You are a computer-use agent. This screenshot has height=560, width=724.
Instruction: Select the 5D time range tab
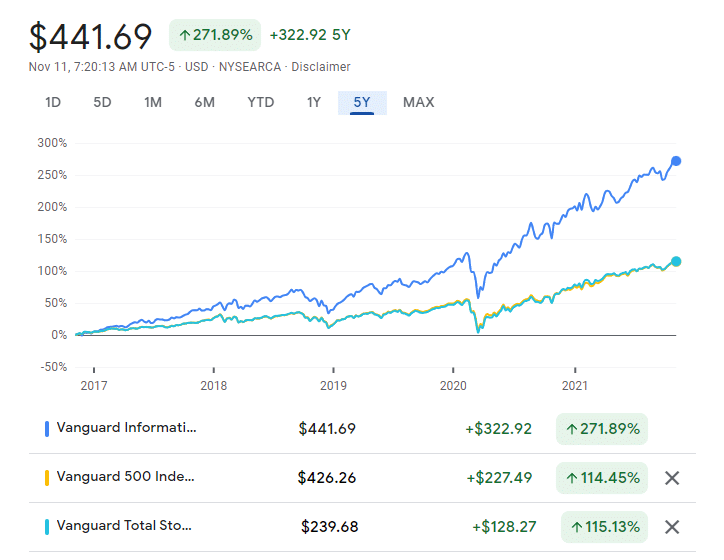pos(103,102)
